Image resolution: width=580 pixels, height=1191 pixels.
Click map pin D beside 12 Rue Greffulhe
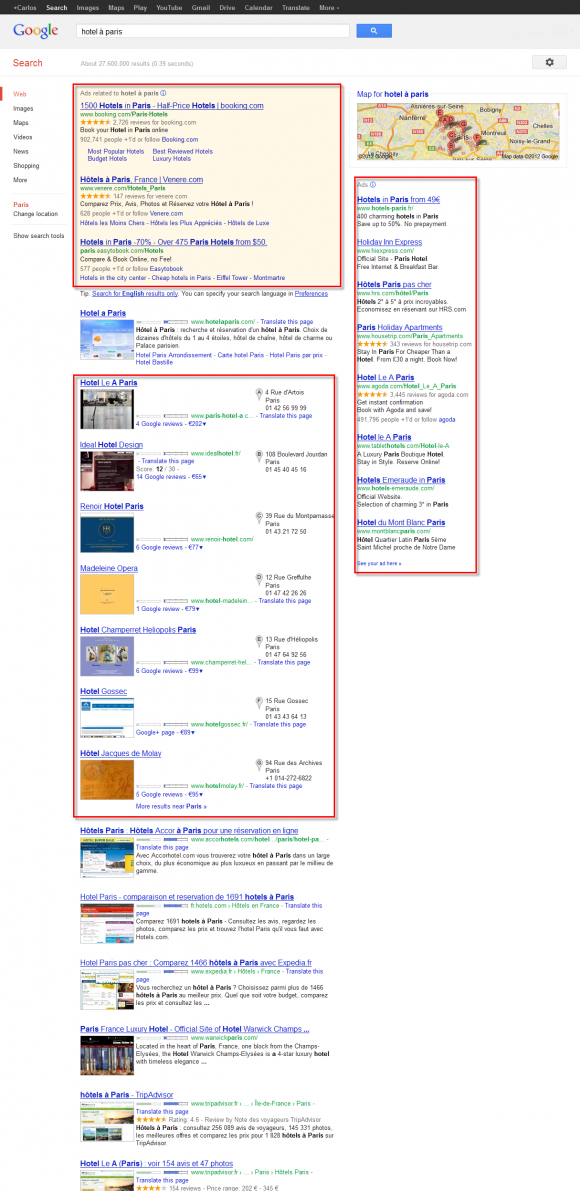point(259,578)
